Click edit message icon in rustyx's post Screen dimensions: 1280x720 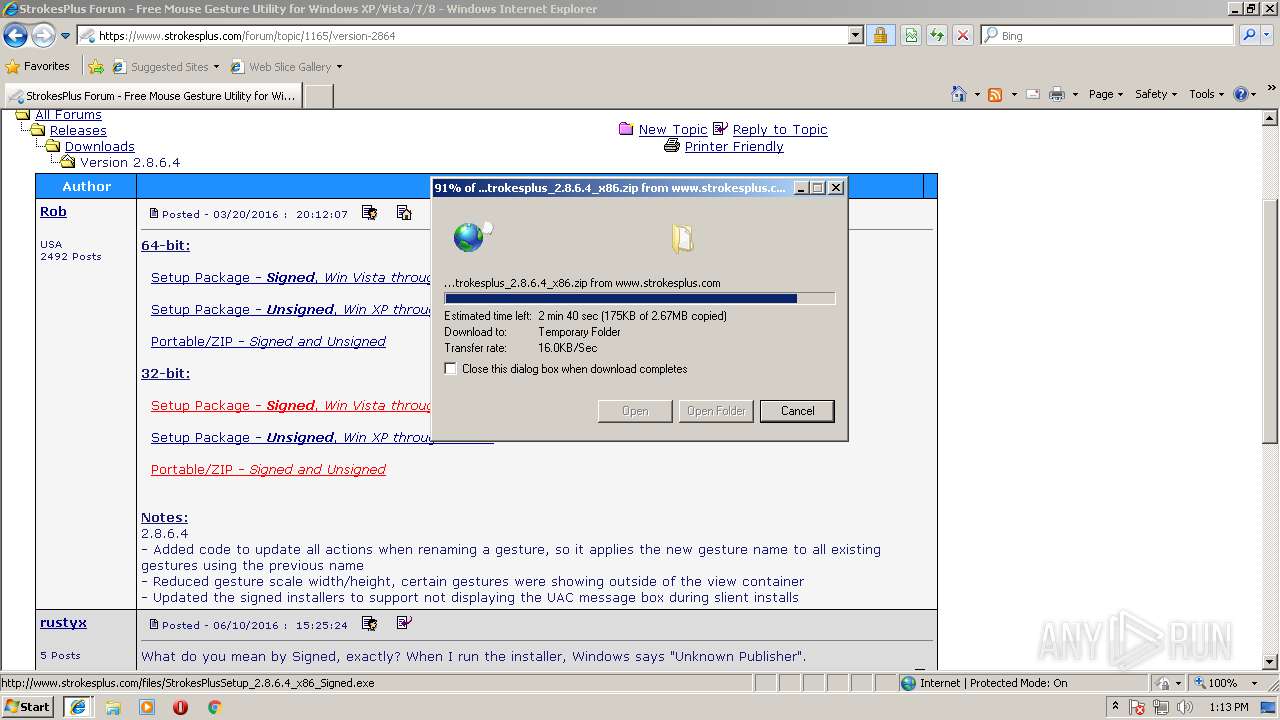(x=369, y=624)
